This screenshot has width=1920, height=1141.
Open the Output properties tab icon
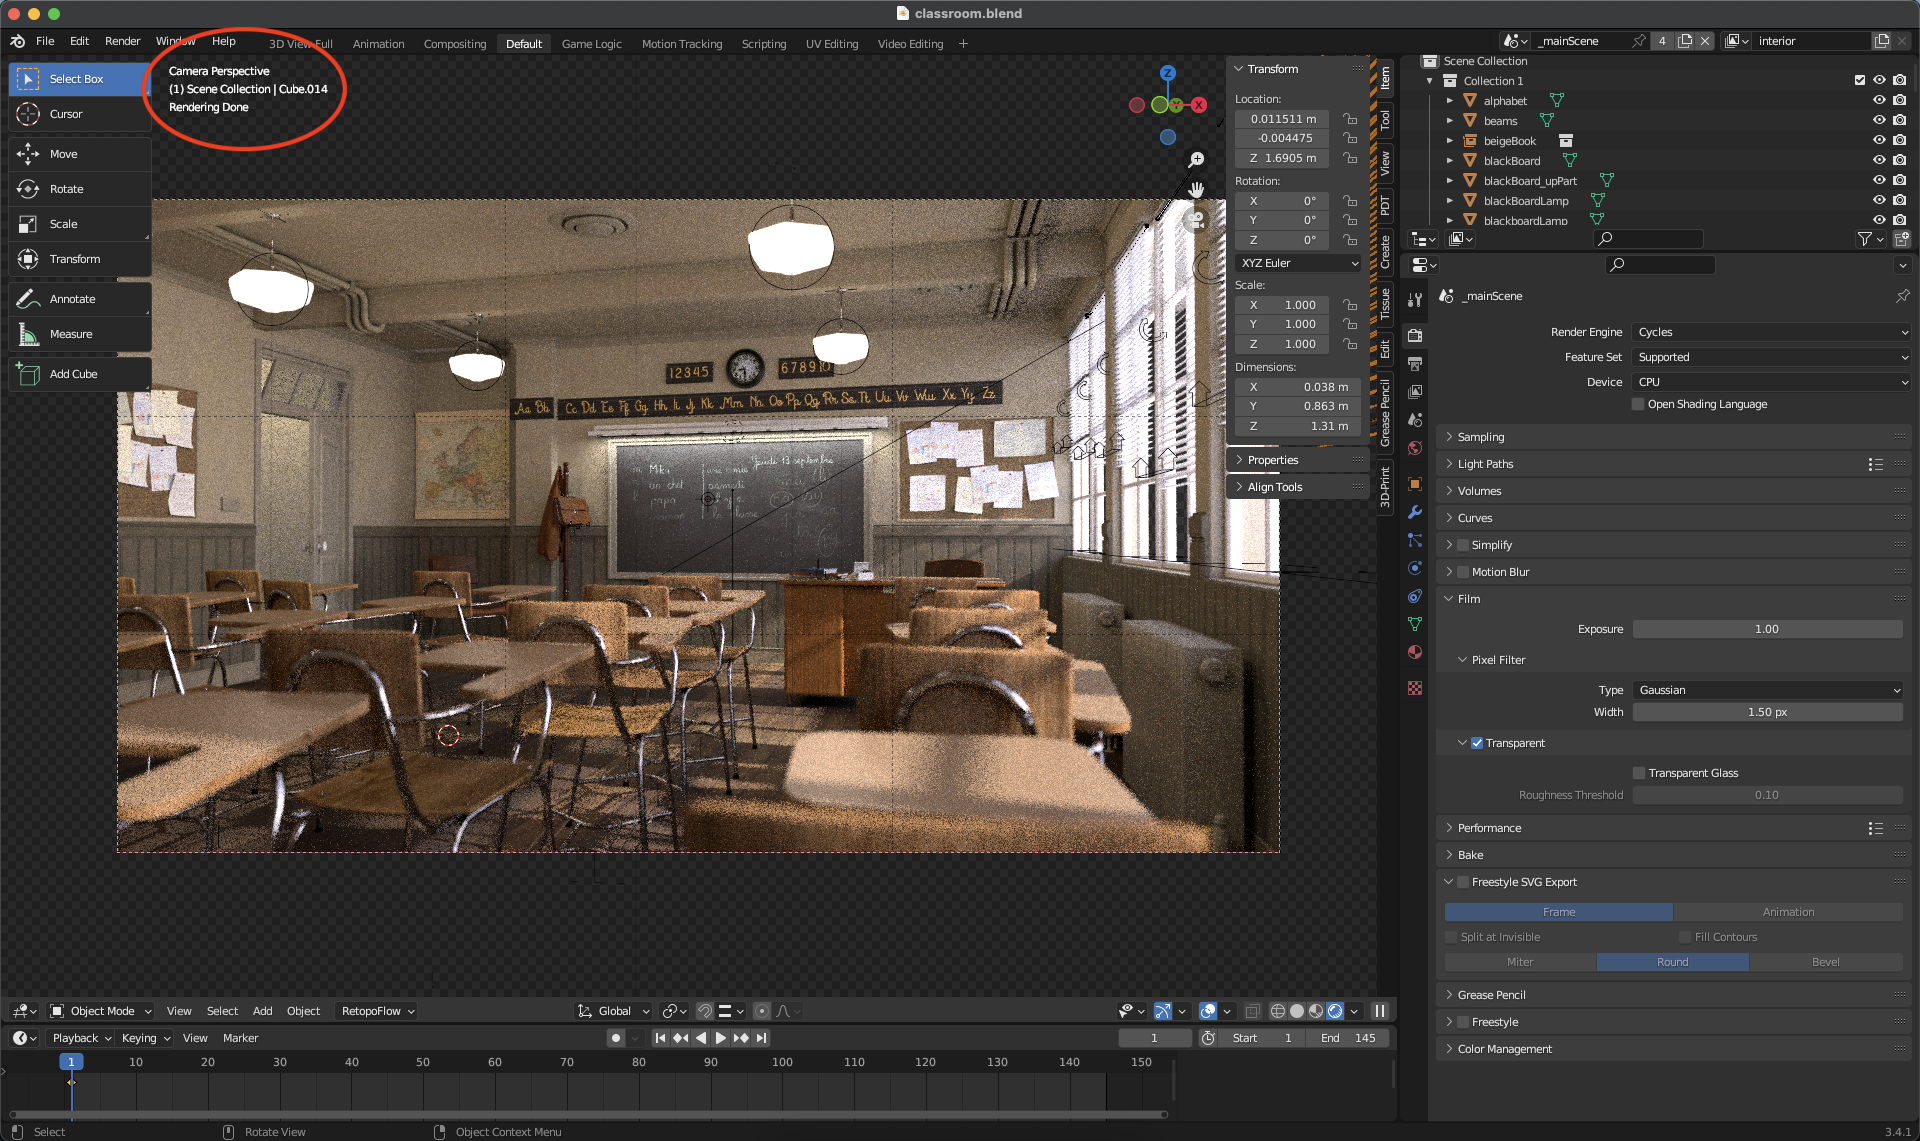(x=1415, y=363)
